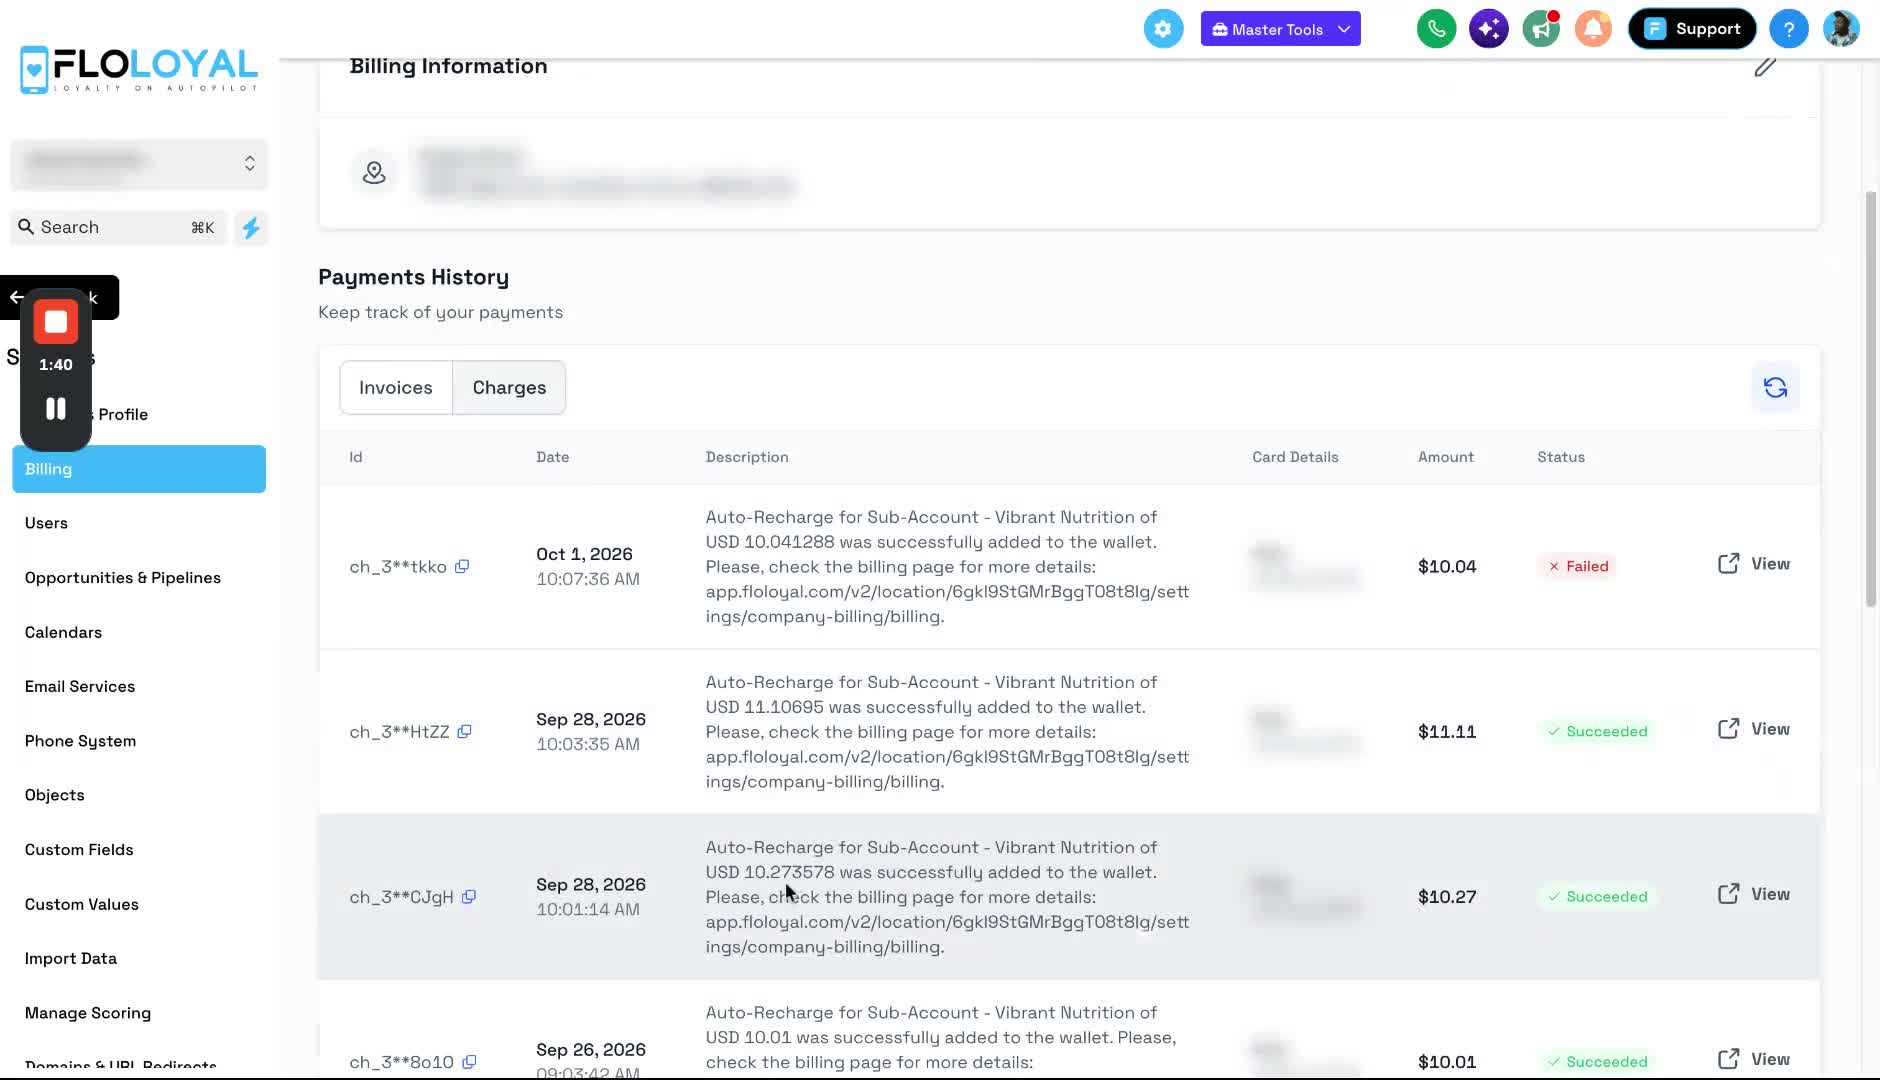
Task: Click the FloLoyal logo
Action: pyautogui.click(x=139, y=70)
